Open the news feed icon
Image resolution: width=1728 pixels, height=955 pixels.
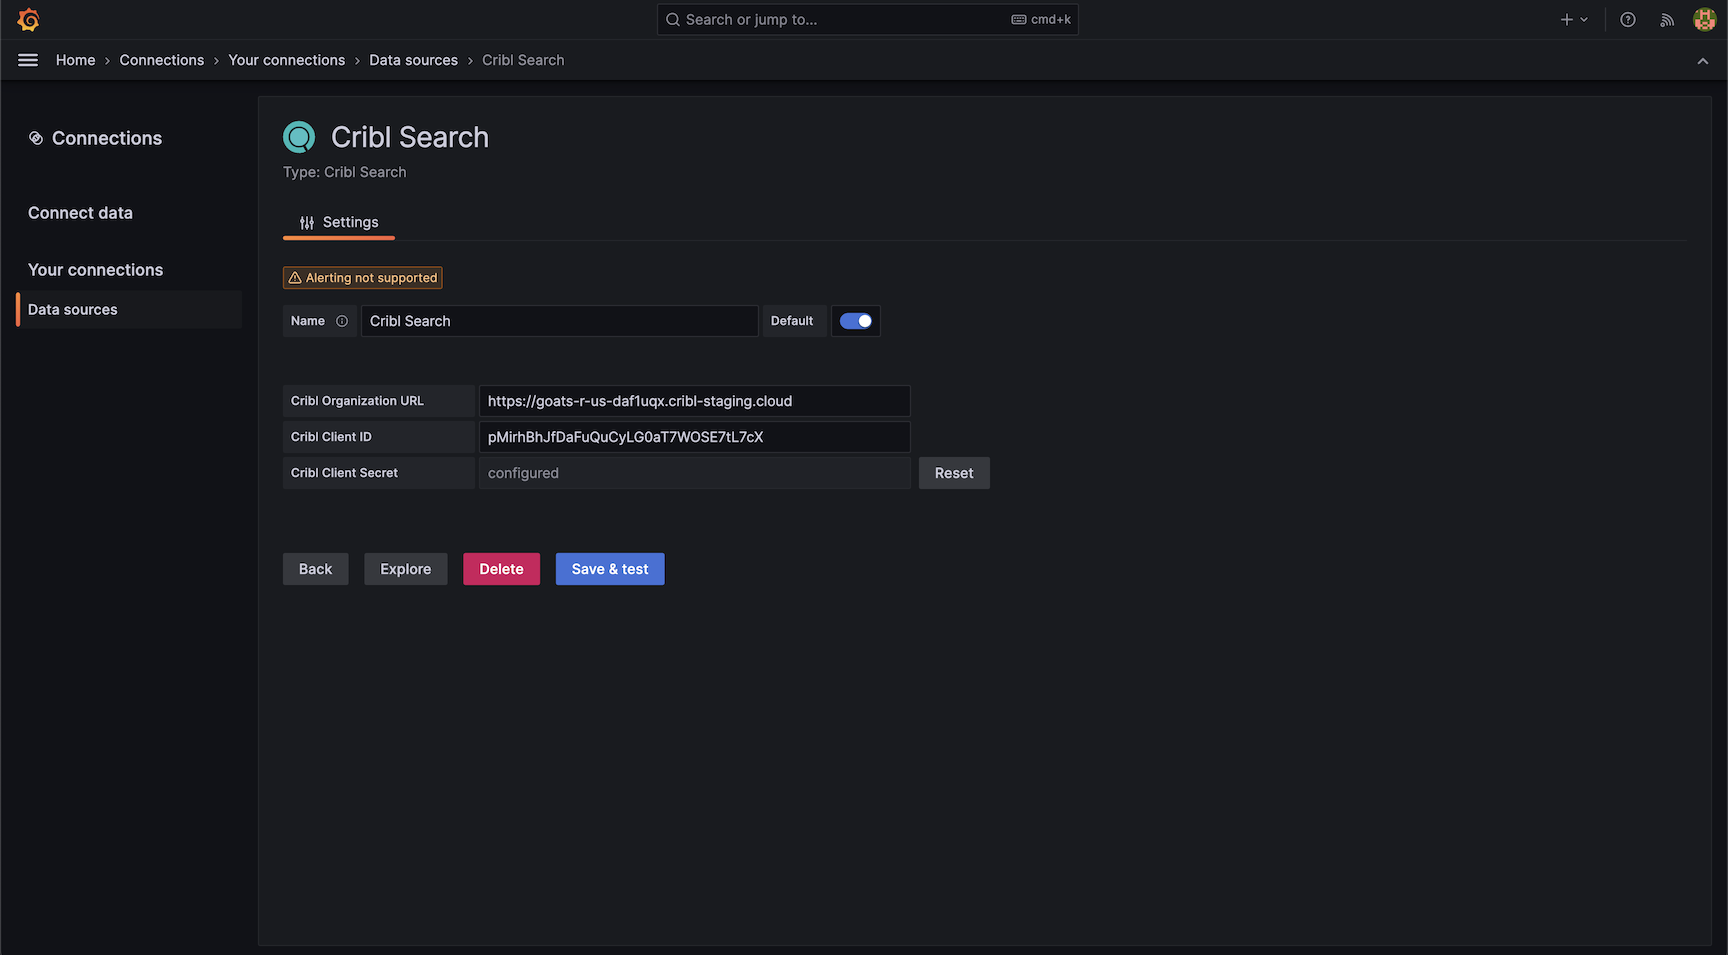[1666, 19]
